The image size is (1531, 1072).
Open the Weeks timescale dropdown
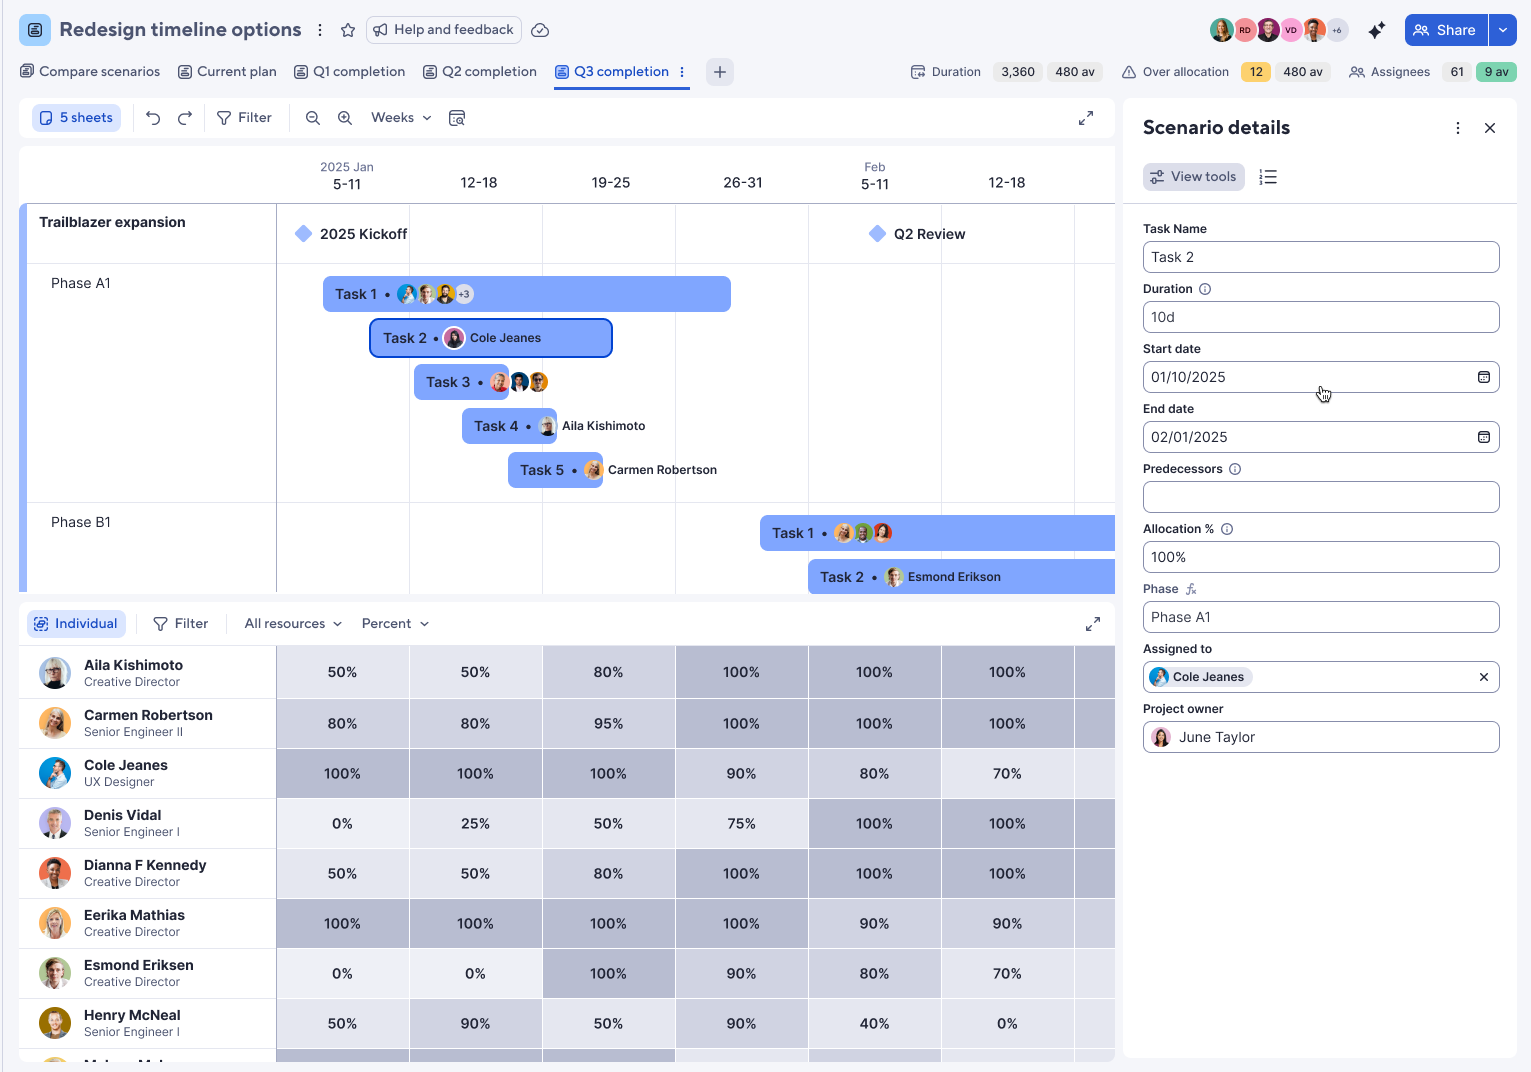401,118
